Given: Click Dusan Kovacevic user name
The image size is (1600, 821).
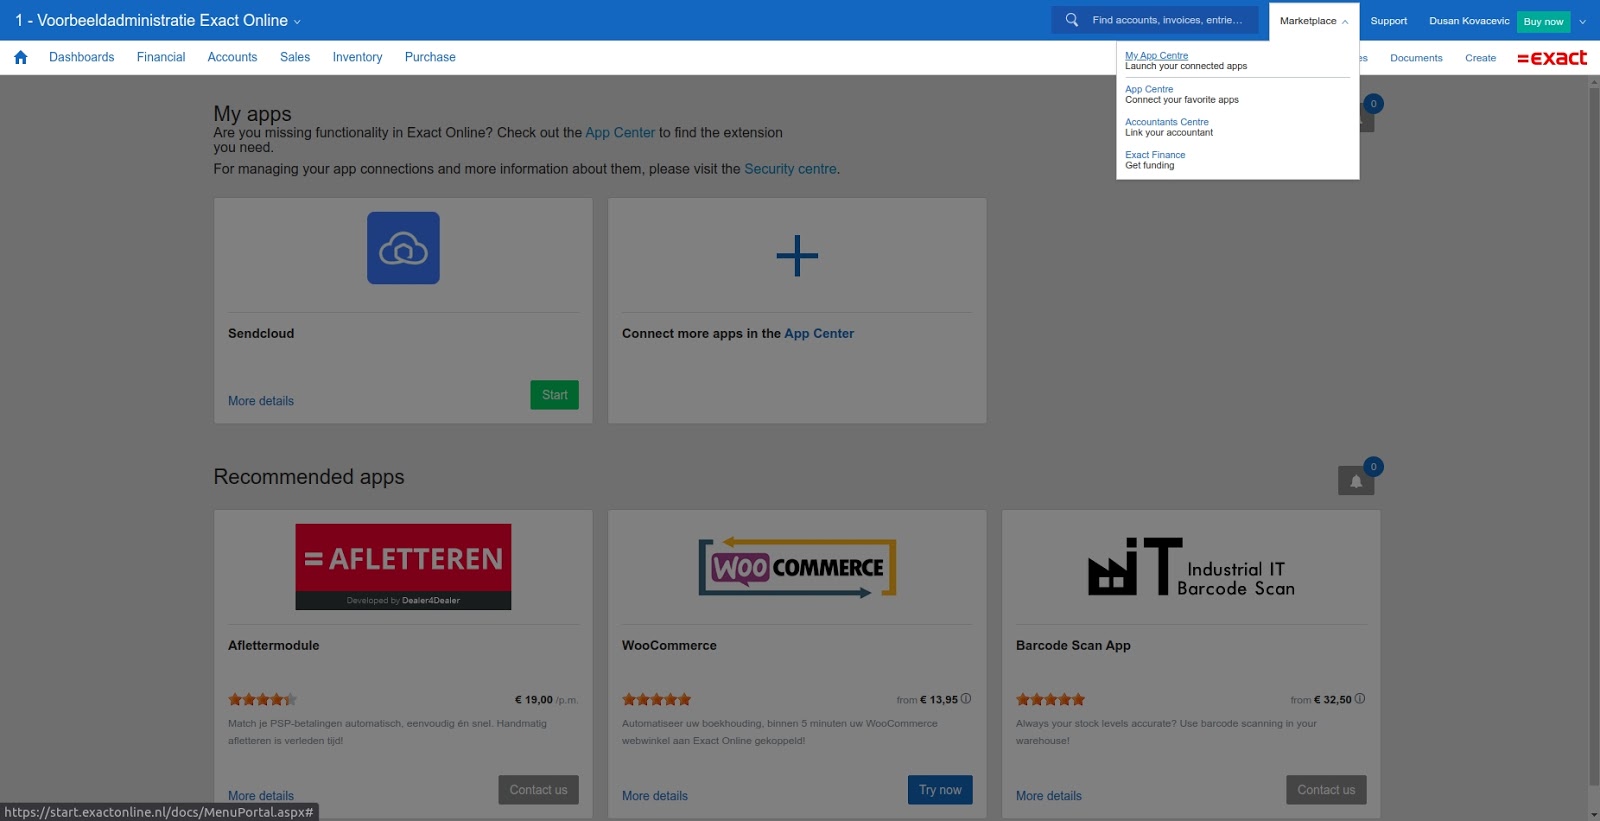Looking at the screenshot, I should pos(1469,21).
